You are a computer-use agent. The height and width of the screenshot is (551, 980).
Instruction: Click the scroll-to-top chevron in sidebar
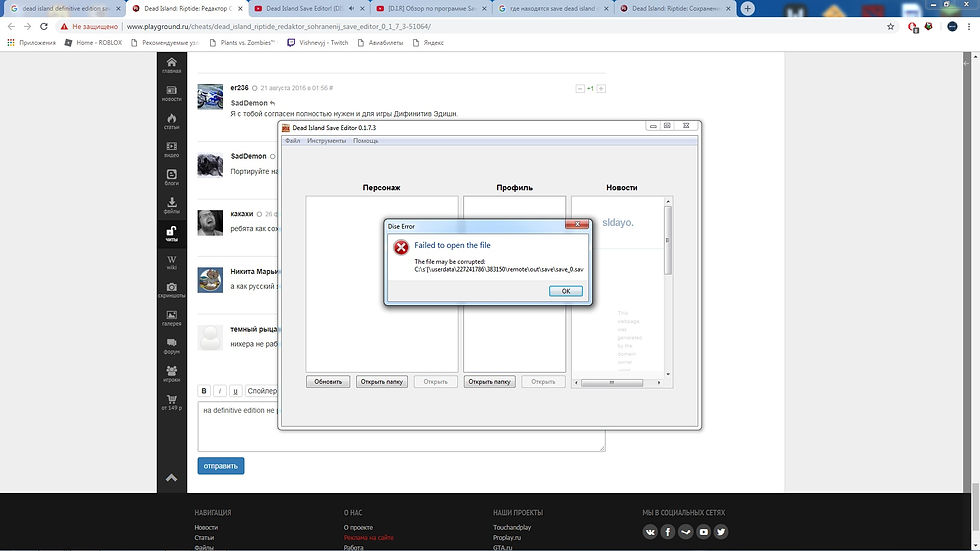click(x=171, y=478)
